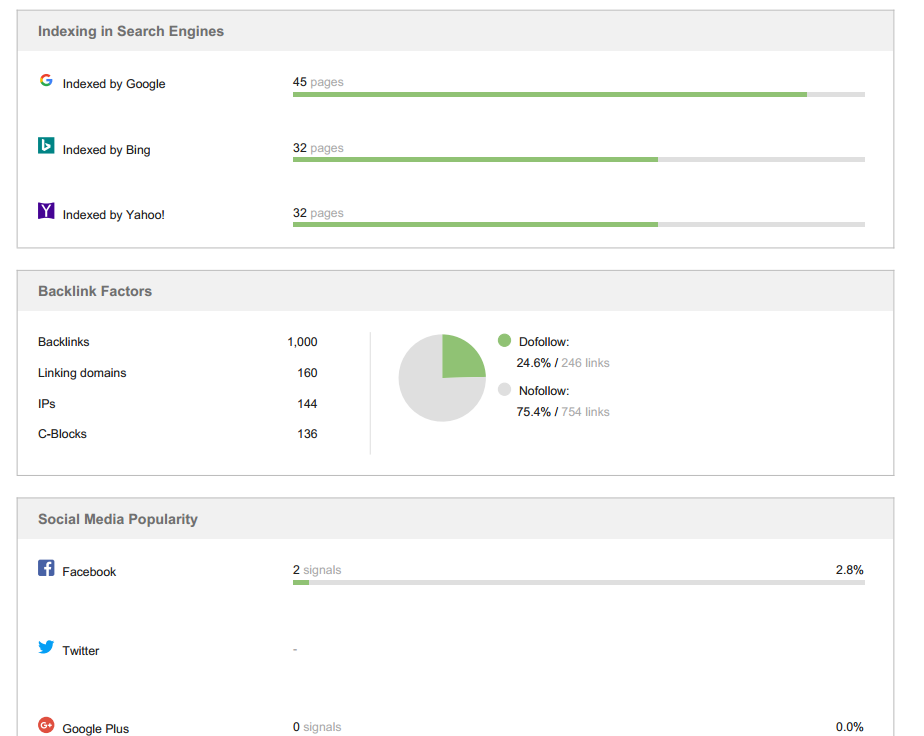Open the 754 links Nofollow list
Image resolution: width=924 pixels, height=736 pixels.
point(585,411)
